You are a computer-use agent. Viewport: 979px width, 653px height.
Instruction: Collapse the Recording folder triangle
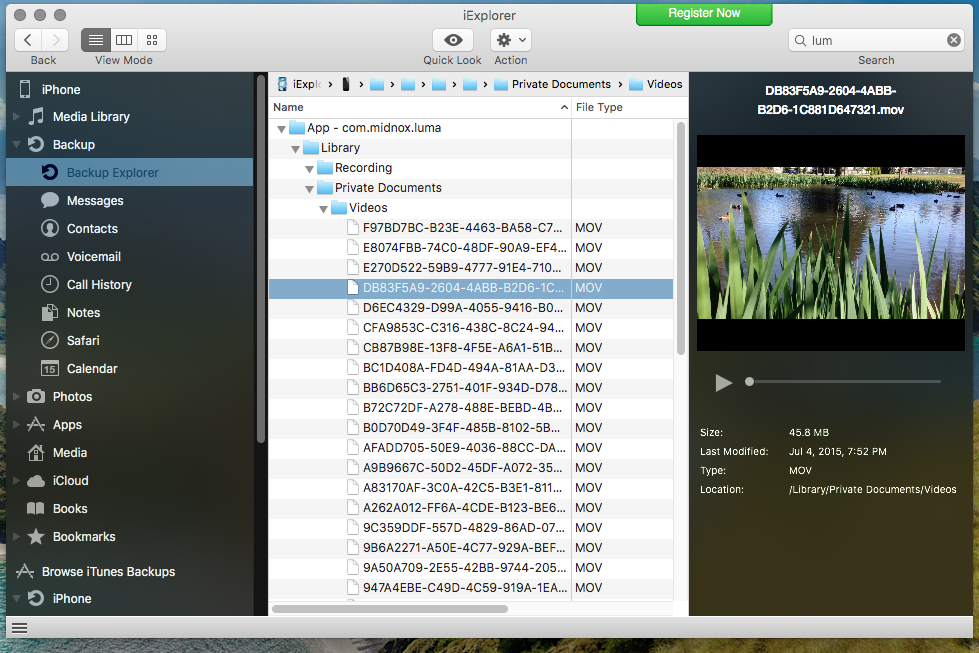310,169
